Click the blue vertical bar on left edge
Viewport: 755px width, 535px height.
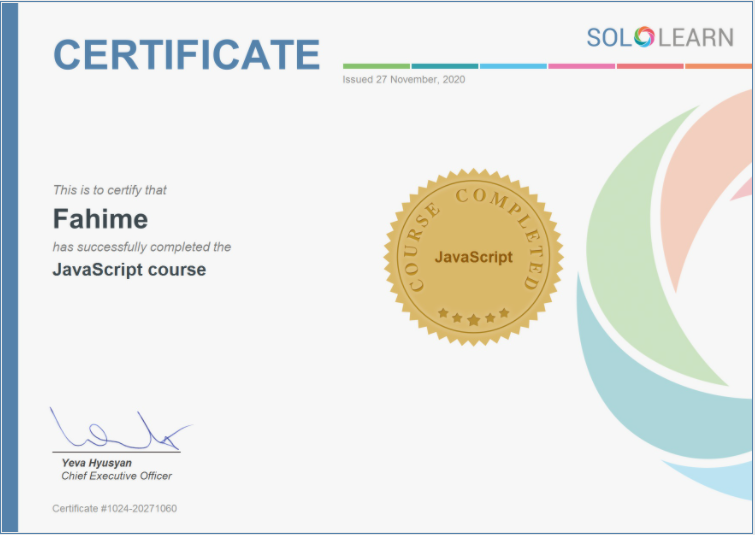point(10,267)
